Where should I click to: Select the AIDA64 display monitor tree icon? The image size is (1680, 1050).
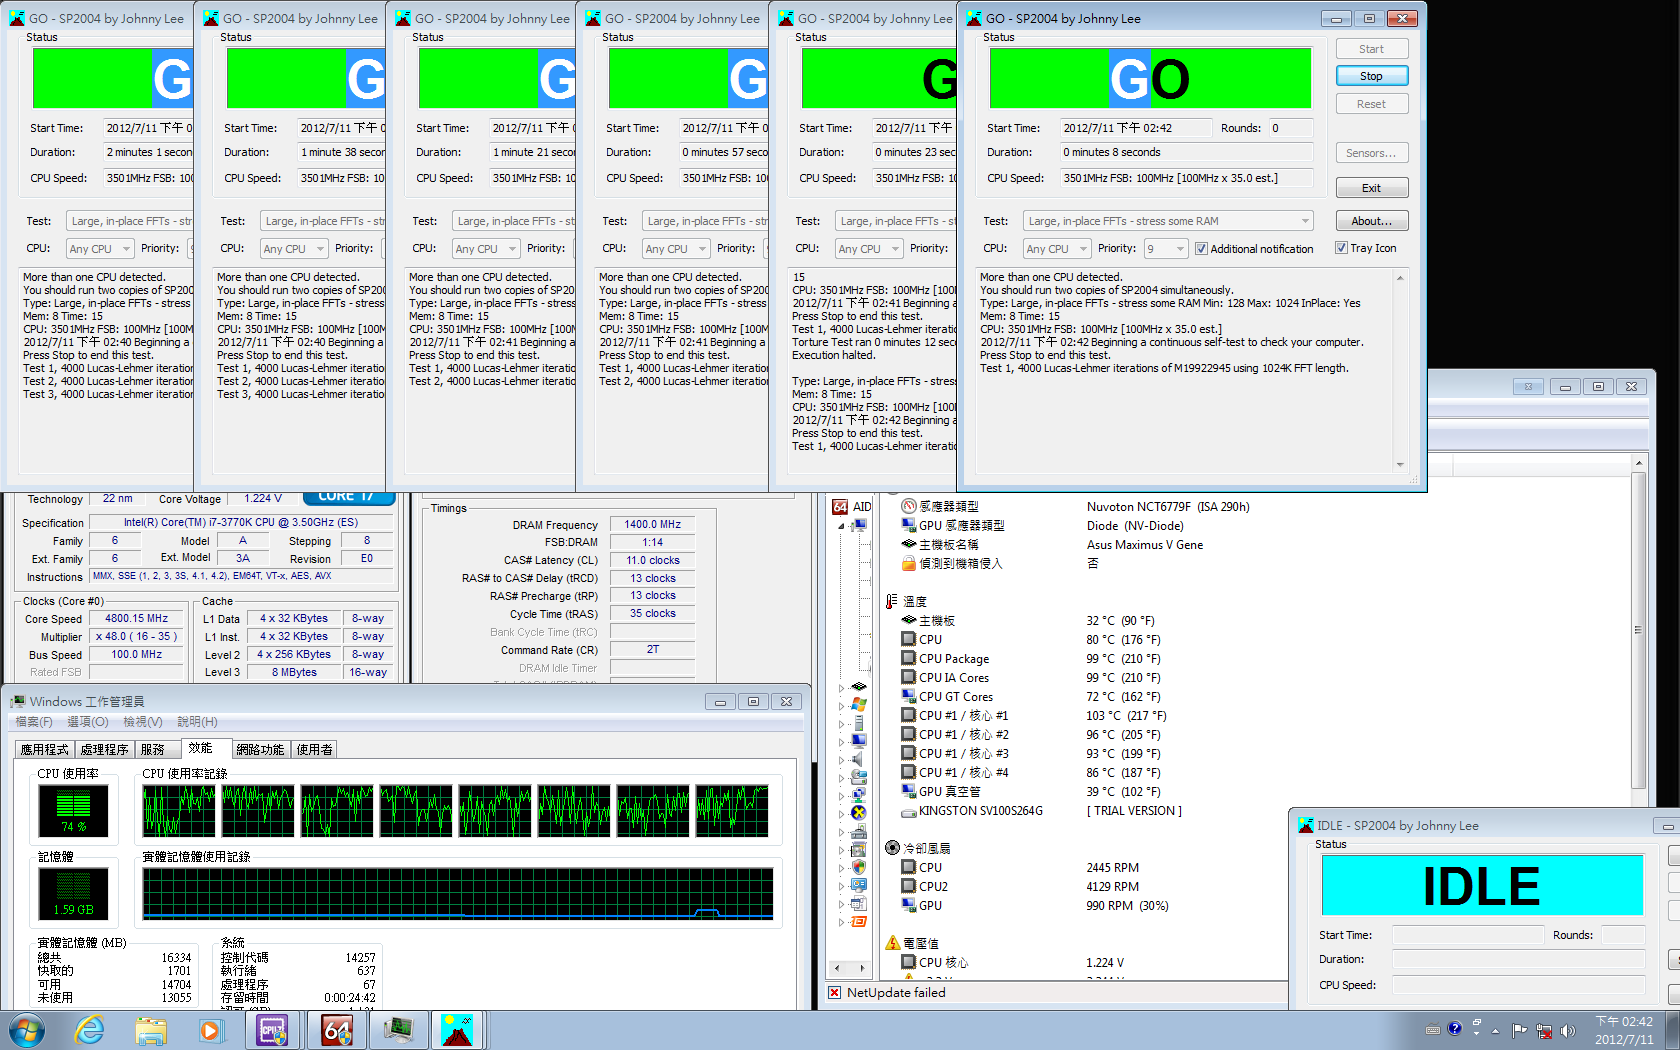coord(858,740)
